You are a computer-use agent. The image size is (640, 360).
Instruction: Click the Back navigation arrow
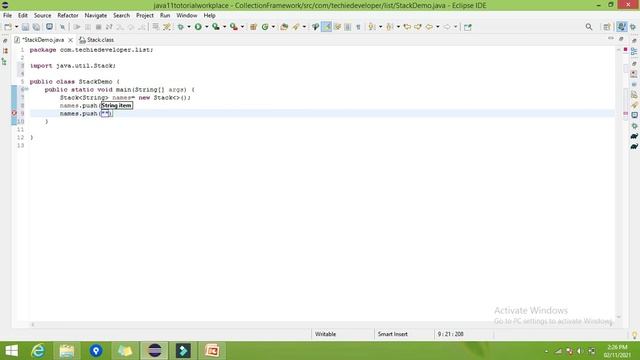429,27
